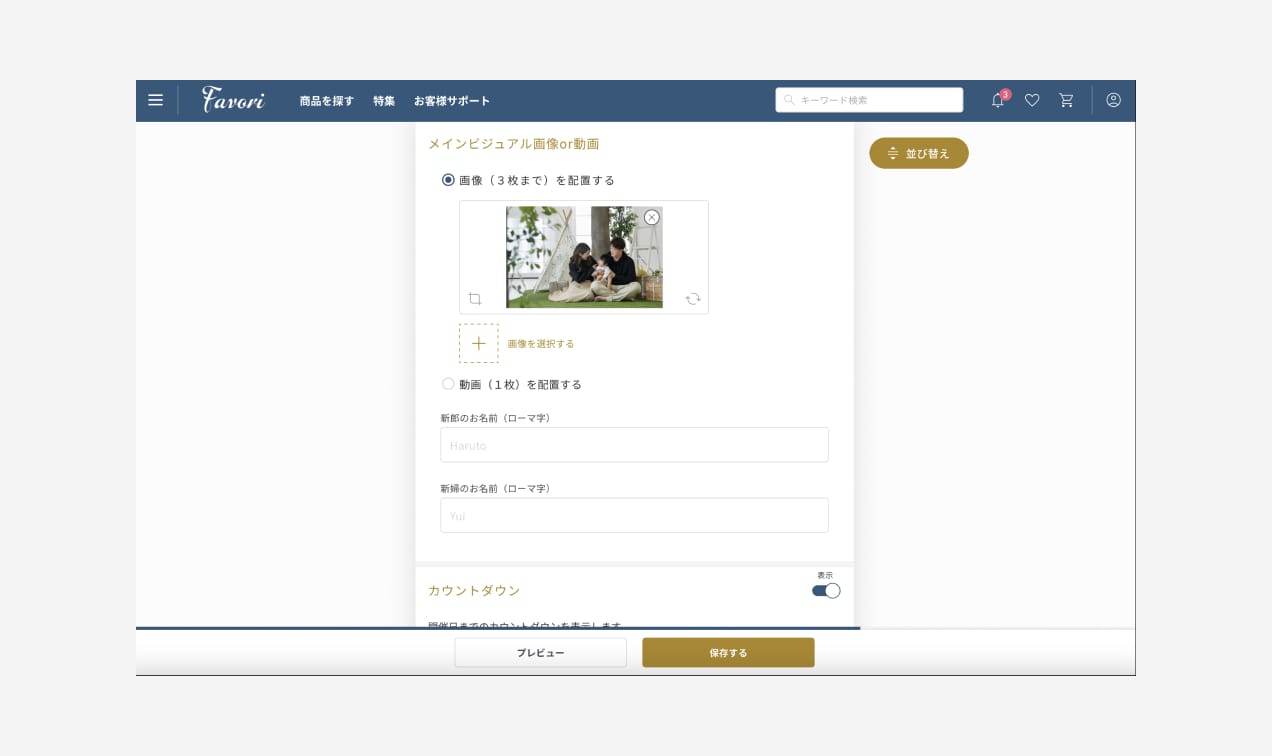Remove the uploaded family photo
Screen dimensions: 1272x756
pyautogui.click(x=652, y=217)
